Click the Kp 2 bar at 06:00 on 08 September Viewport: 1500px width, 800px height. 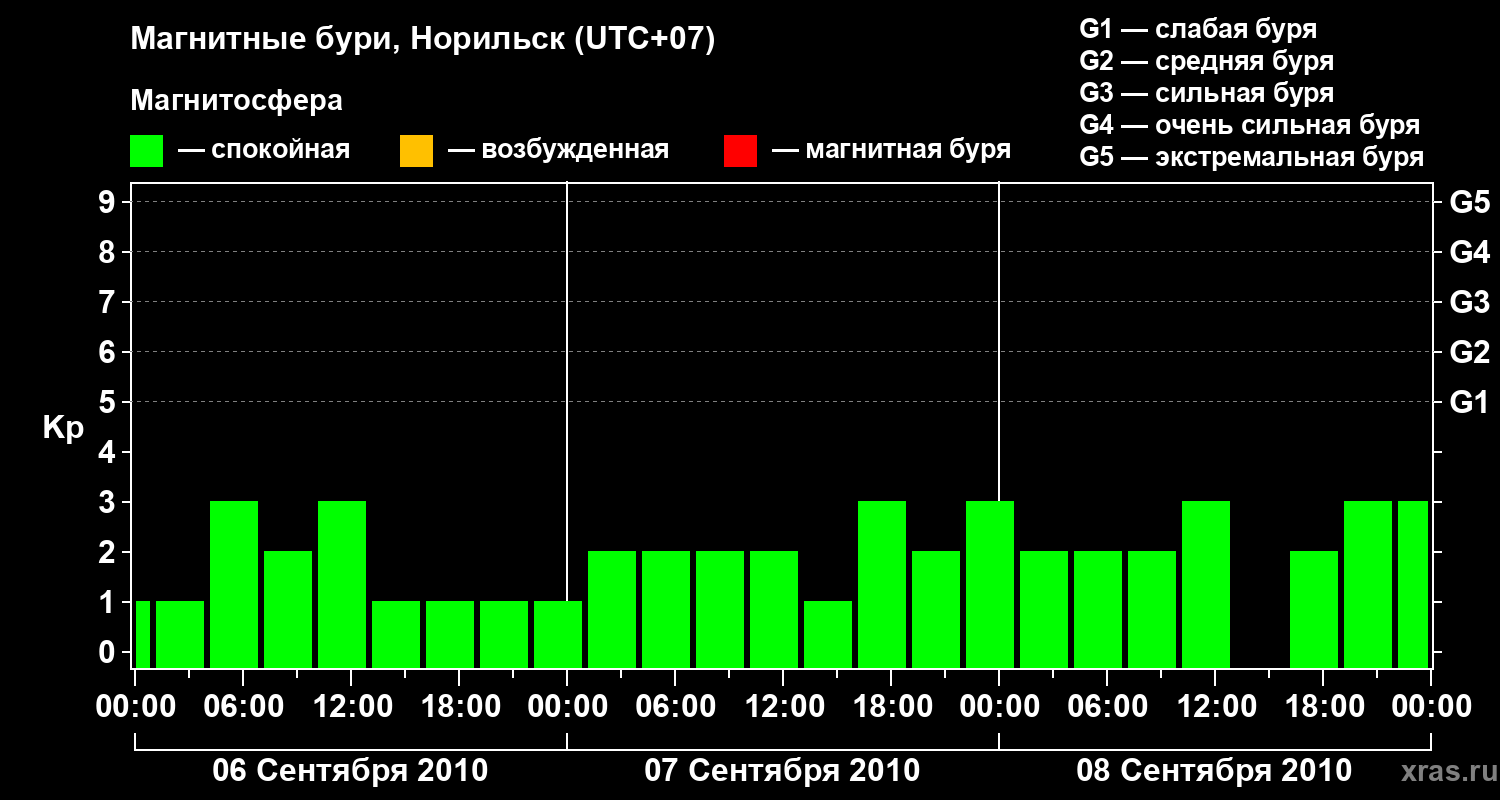[x=1098, y=609]
